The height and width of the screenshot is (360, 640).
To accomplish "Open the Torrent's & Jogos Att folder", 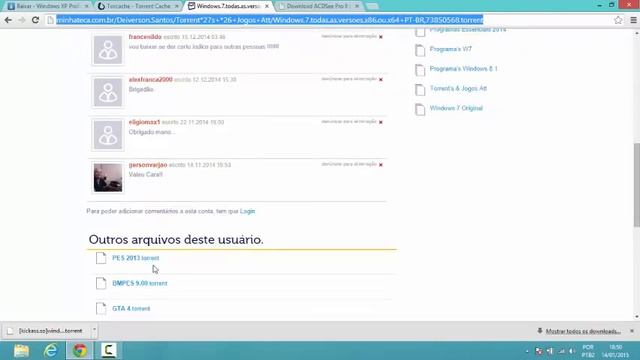I will (458, 88).
